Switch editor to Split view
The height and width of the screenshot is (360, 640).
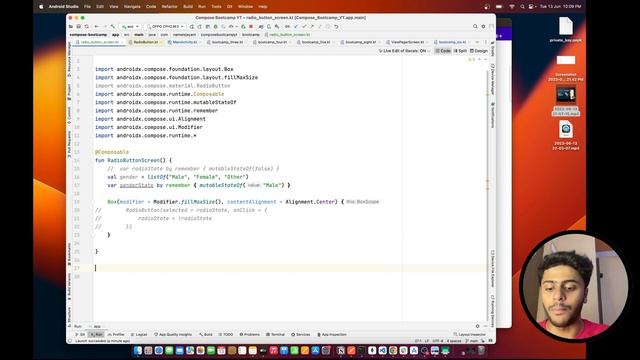[x=460, y=51]
